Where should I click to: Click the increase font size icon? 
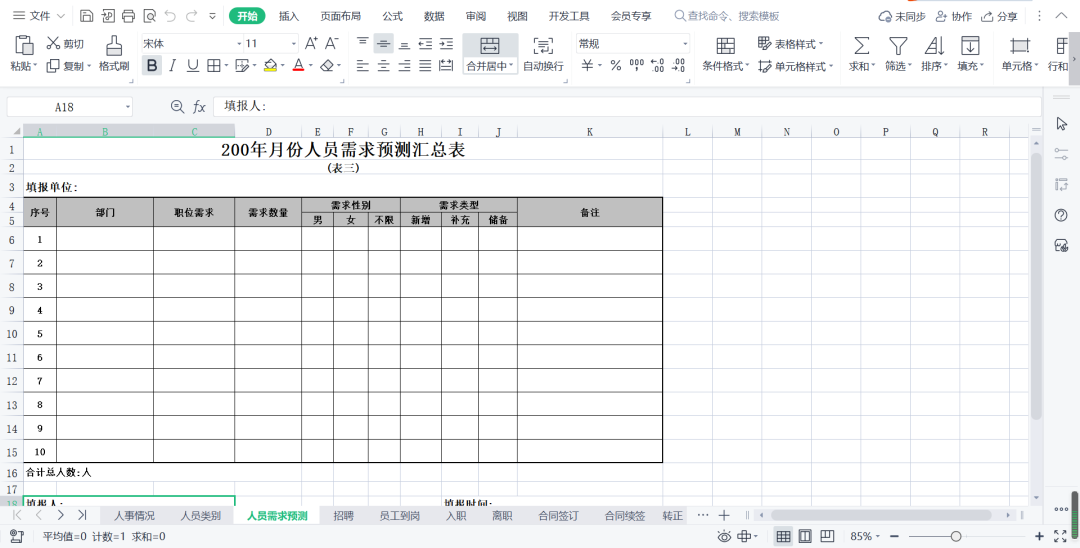point(311,43)
